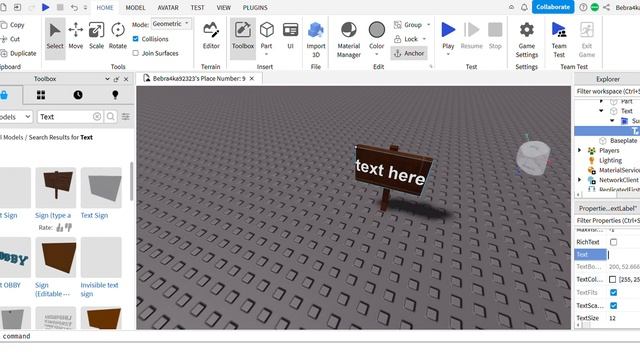Open Toolbox creations lightbulb tab

(115, 95)
